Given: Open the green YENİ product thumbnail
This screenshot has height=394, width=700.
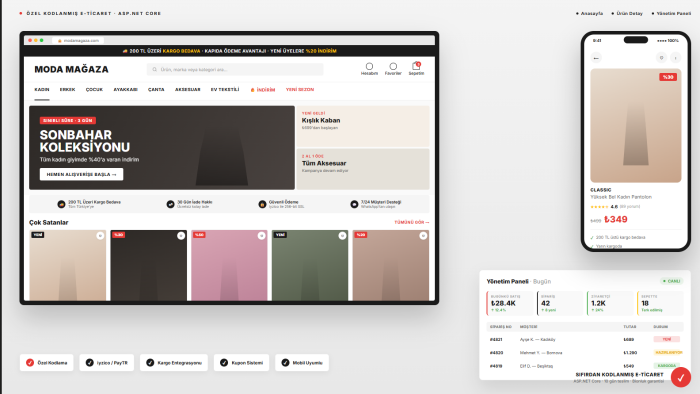Looking at the screenshot, I should coord(310,265).
